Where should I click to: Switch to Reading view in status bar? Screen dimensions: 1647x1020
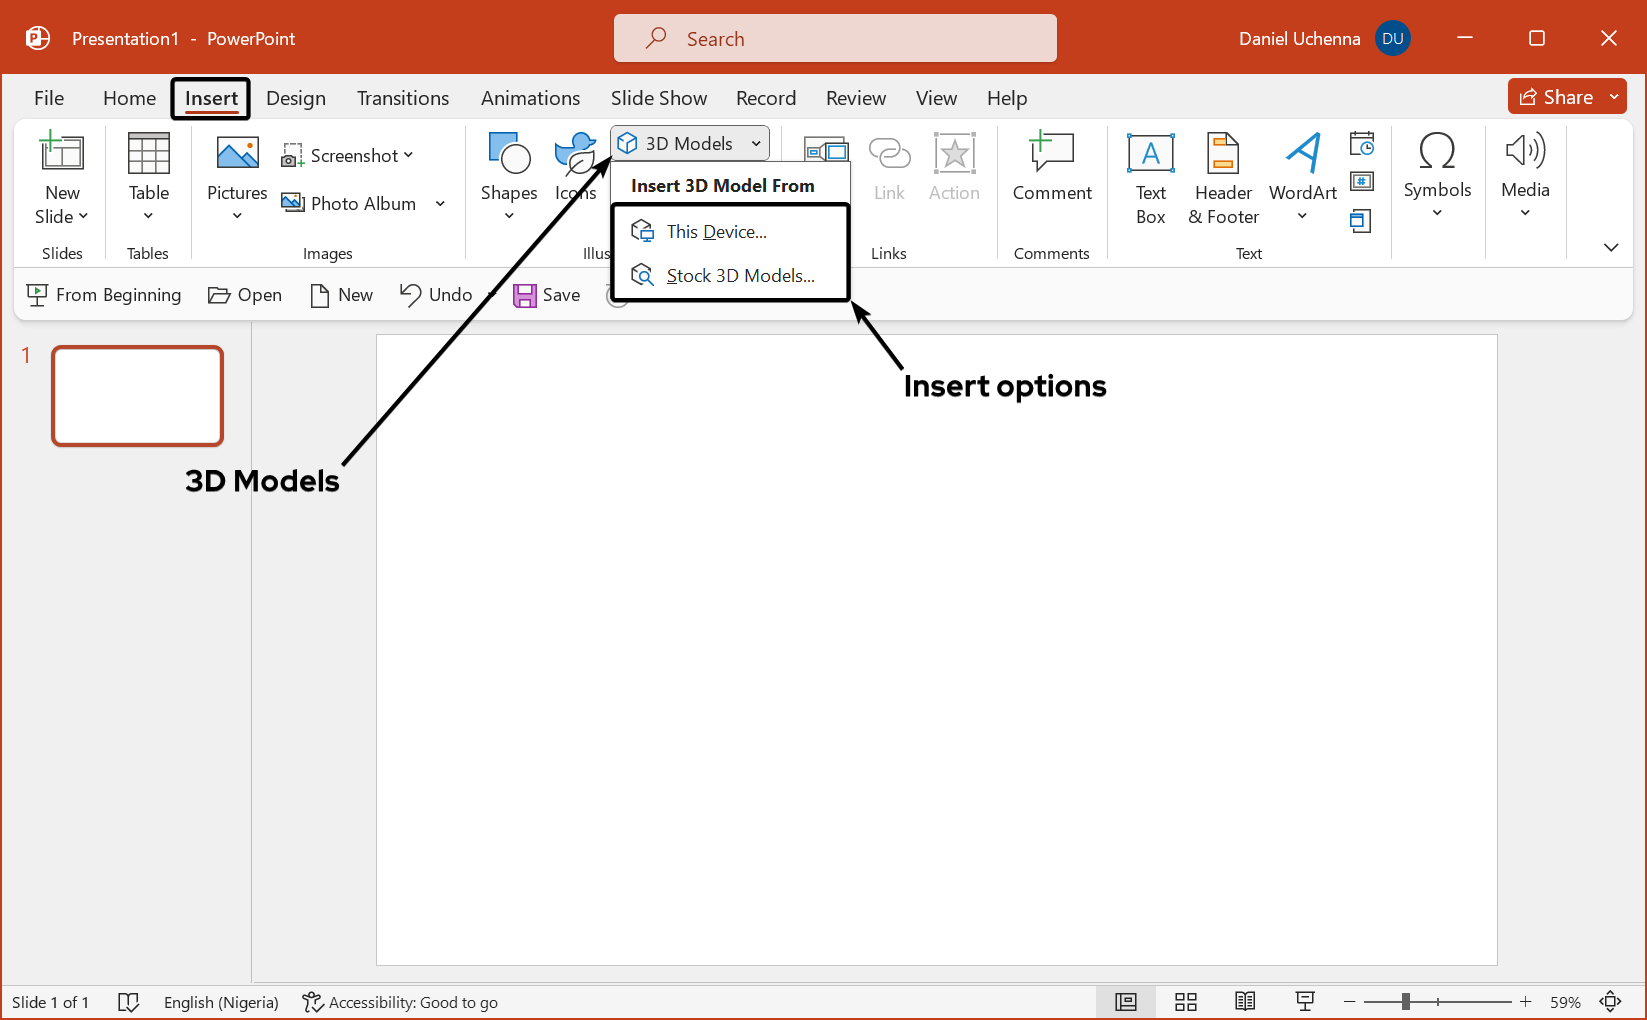(1245, 1002)
